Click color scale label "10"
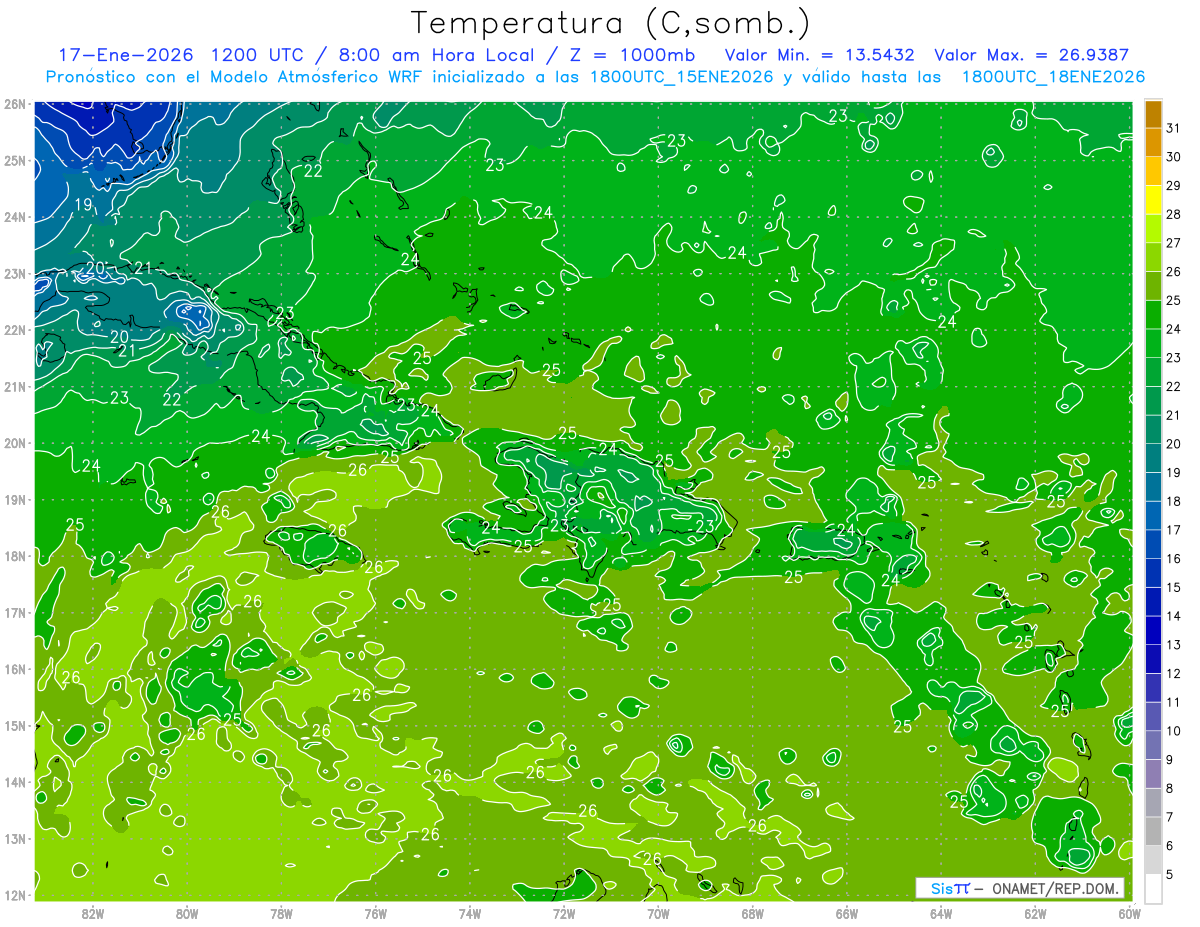Viewport: 1200px width, 927px height. [x=1173, y=731]
